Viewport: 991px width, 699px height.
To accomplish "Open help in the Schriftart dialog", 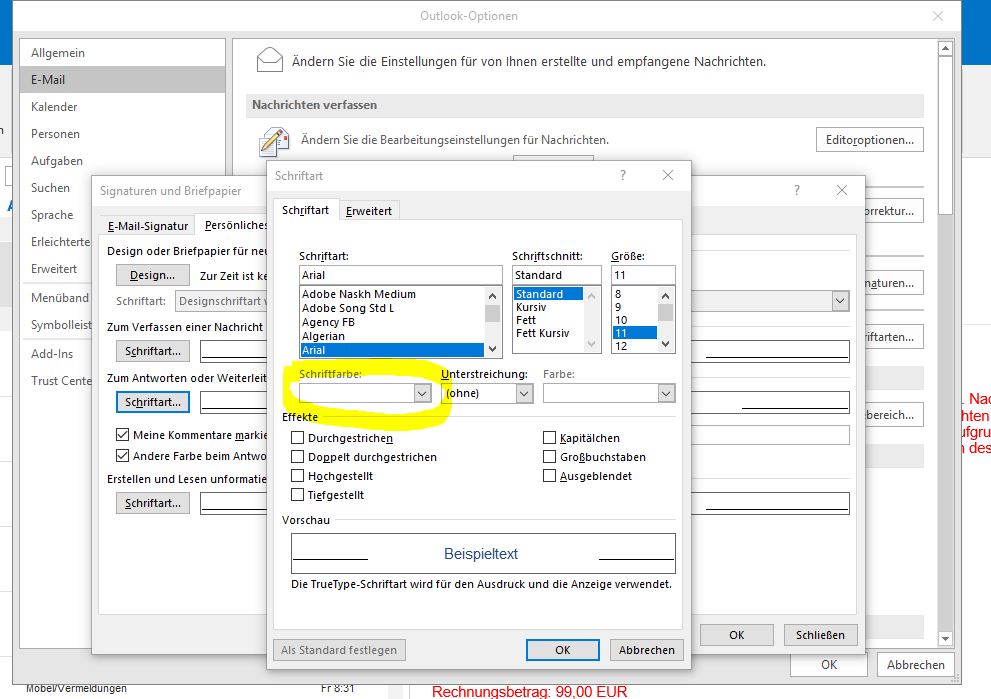I will point(623,175).
